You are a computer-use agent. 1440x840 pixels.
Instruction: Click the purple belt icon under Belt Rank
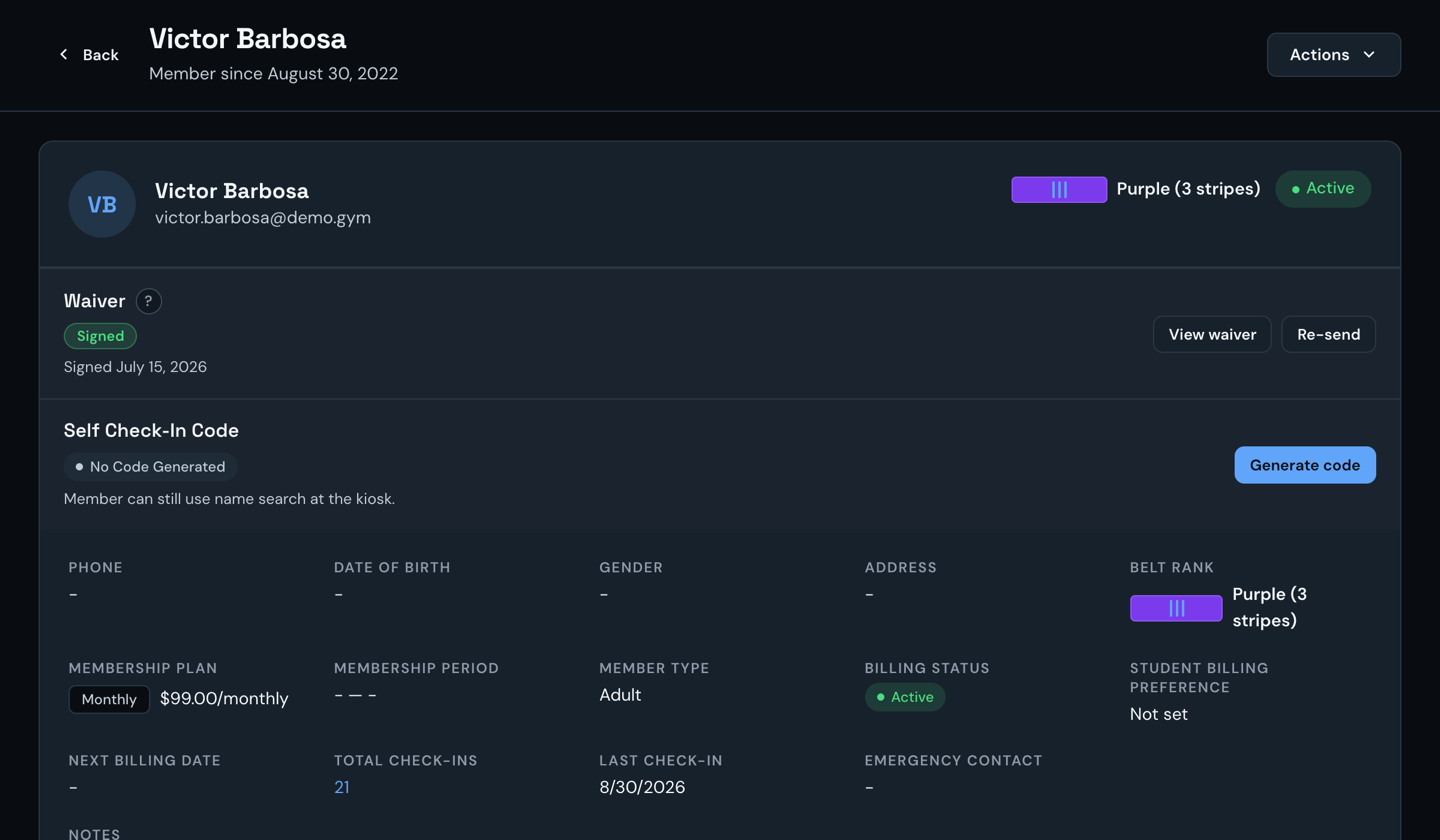point(1176,608)
